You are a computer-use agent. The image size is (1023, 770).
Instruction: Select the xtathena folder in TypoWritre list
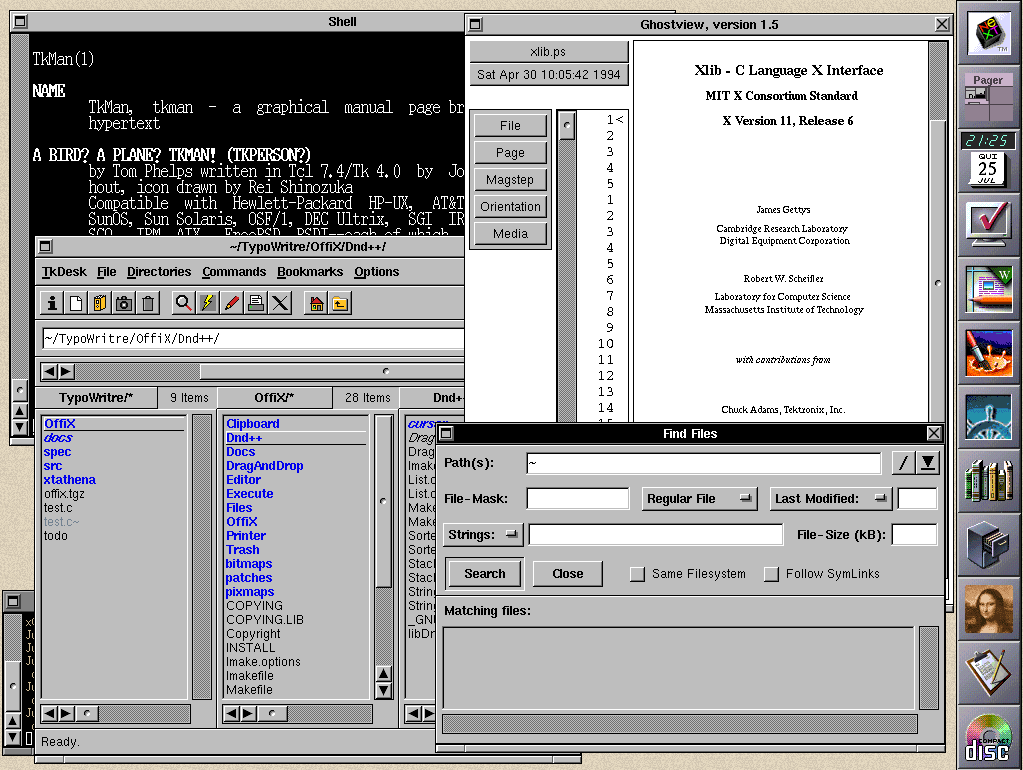[69, 480]
